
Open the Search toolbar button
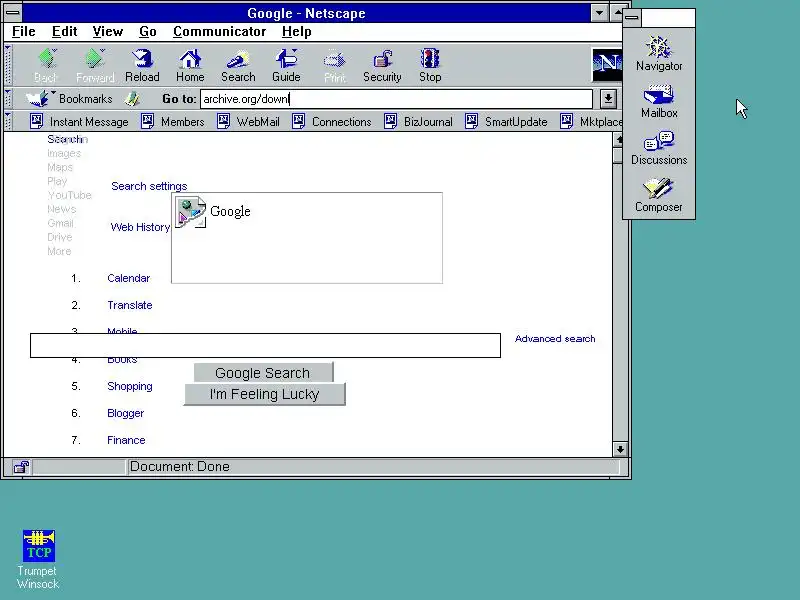[x=238, y=65]
